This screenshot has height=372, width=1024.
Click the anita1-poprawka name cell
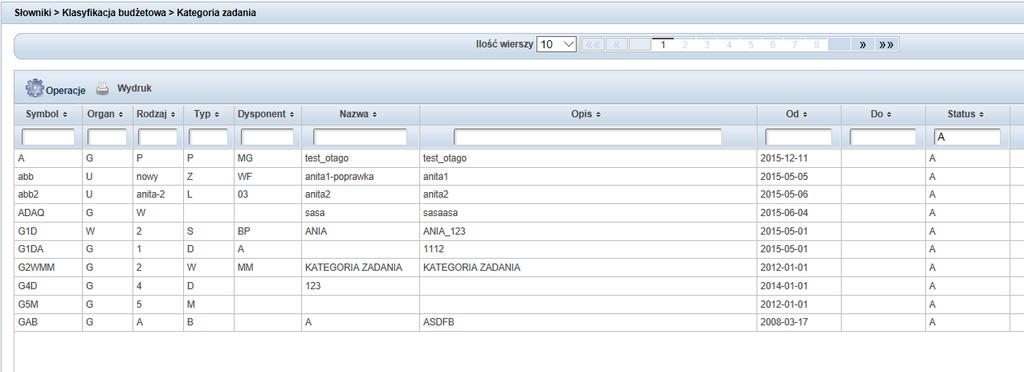360,176
